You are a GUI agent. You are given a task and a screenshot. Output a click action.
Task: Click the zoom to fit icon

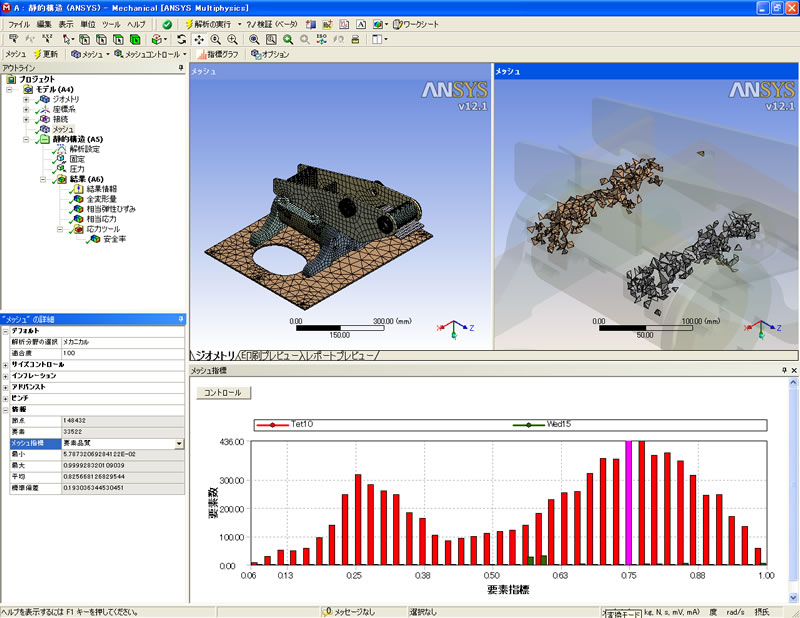254,39
